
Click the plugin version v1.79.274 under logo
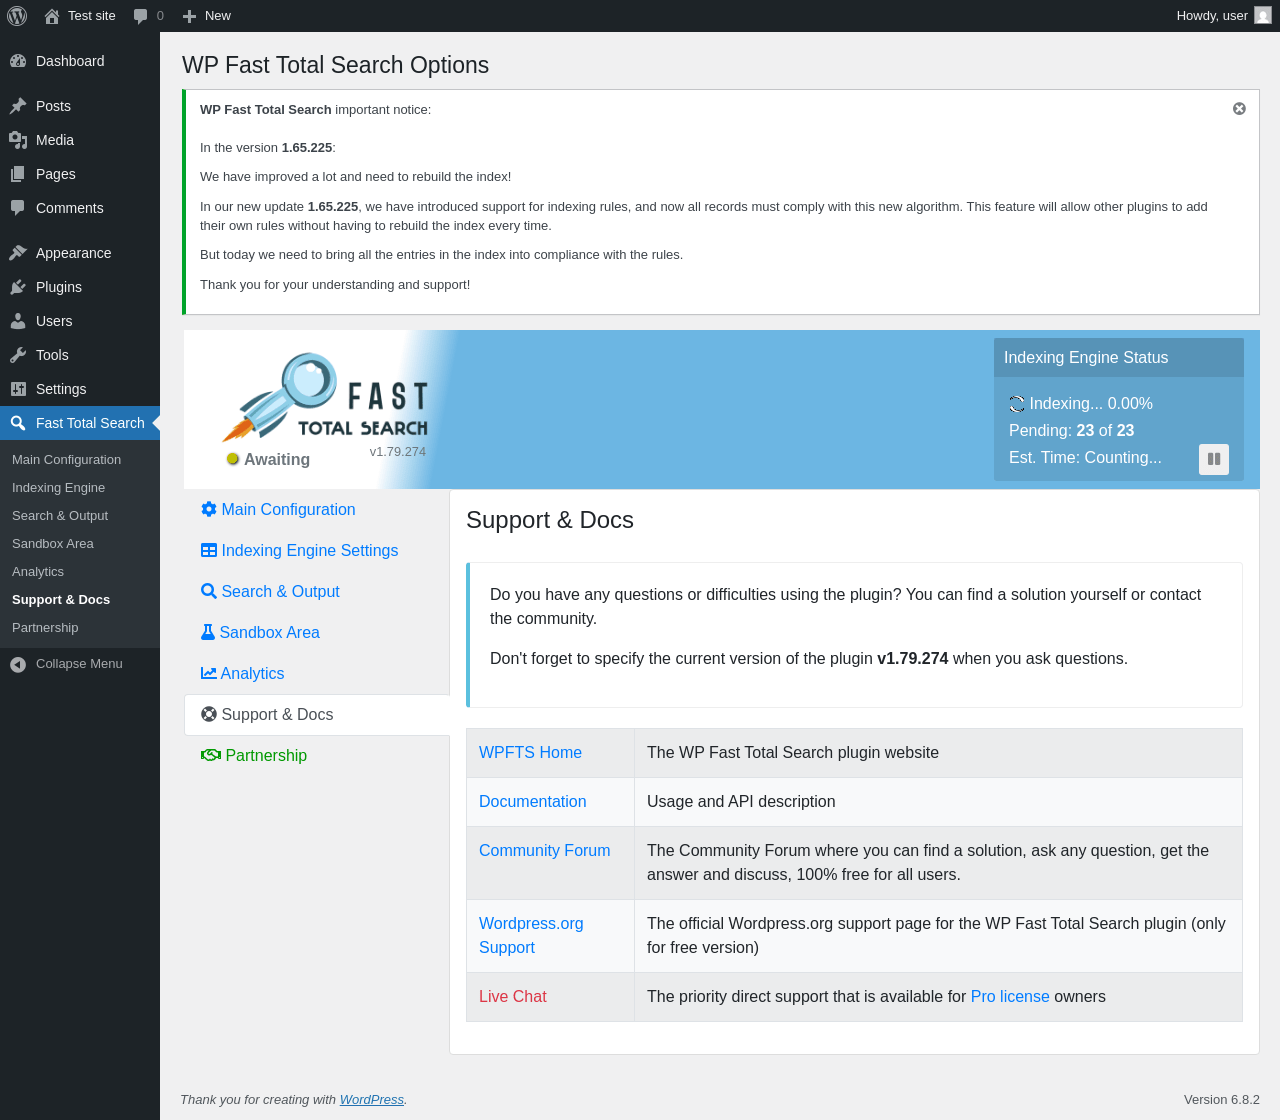point(398,452)
